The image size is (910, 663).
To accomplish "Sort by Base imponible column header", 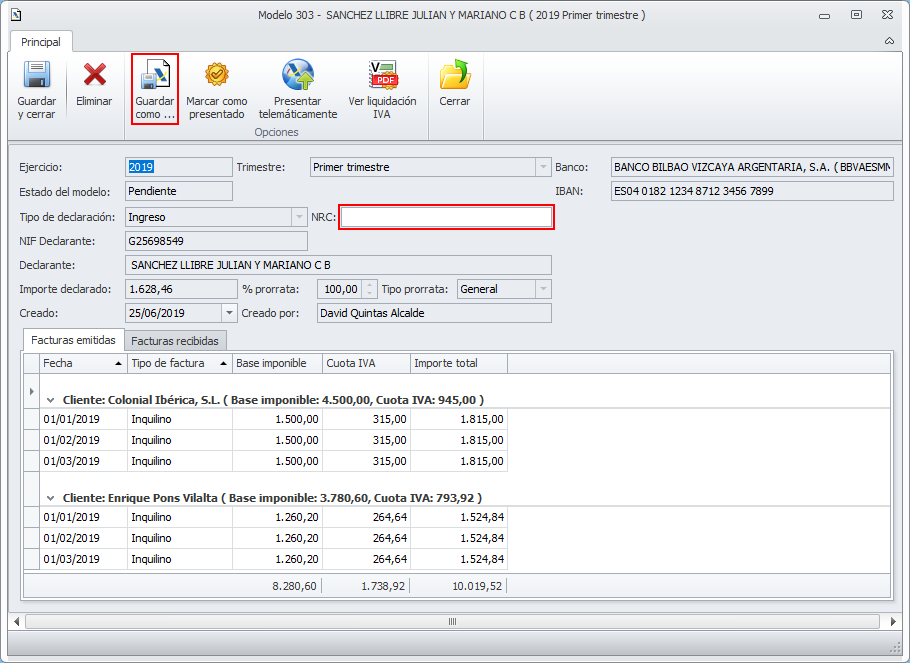I will 277,363.
